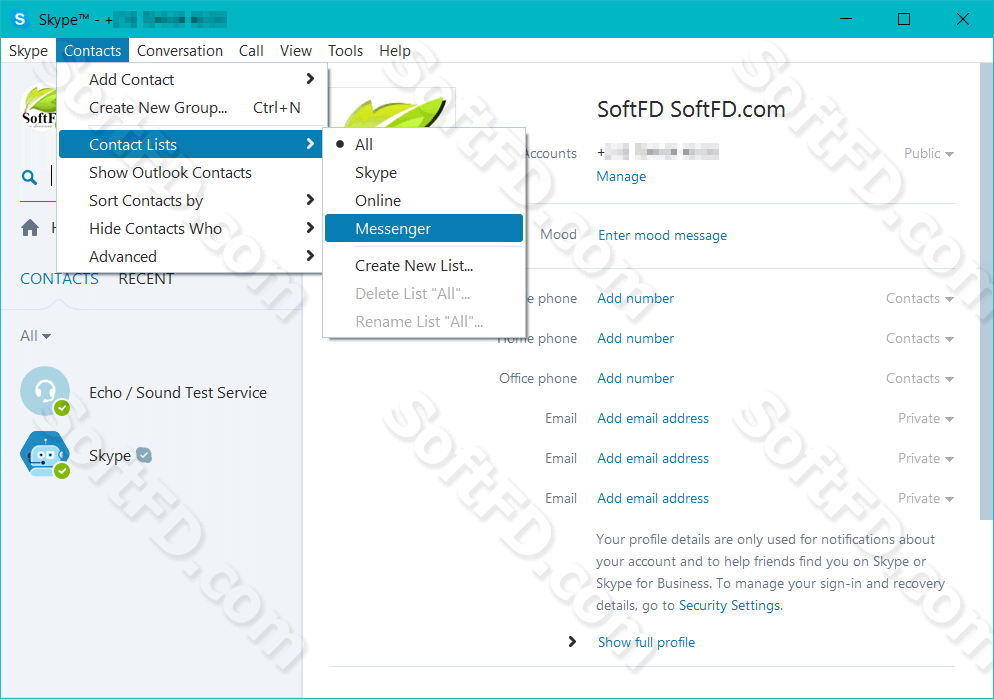Switch to the CONTACTS tab
Screen dimensions: 994x699
coord(60,279)
